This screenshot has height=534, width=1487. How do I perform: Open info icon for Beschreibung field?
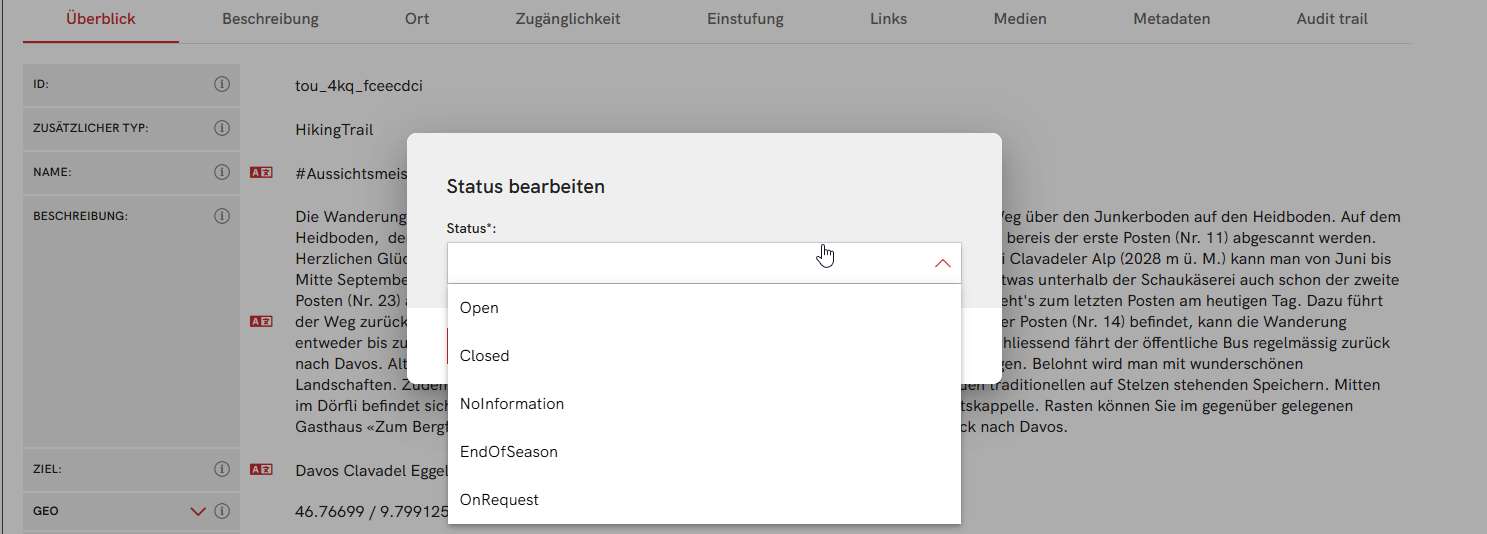tap(222, 215)
